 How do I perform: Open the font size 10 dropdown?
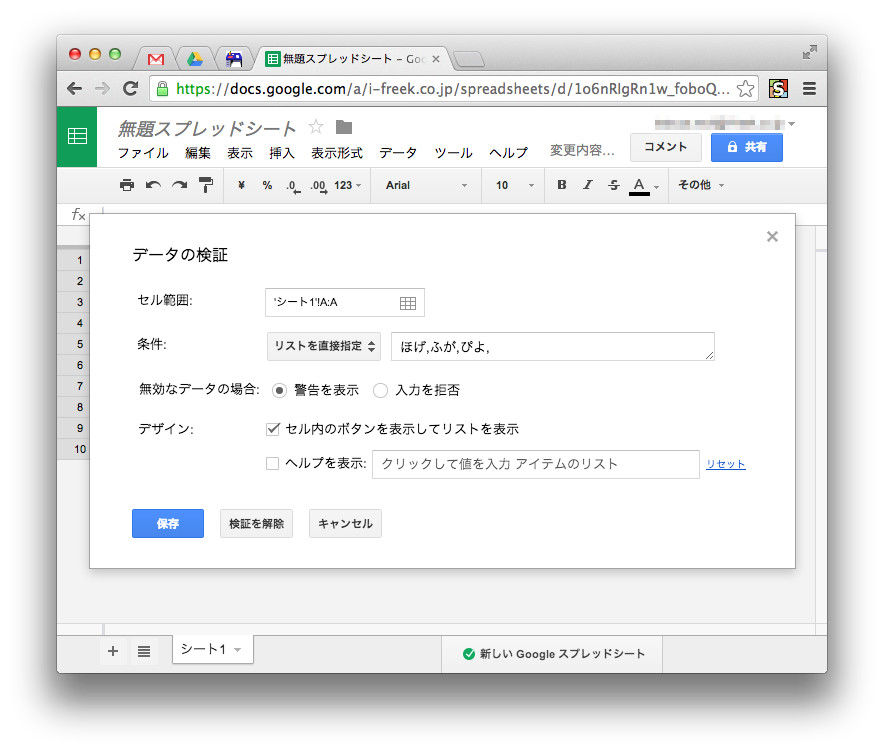512,185
